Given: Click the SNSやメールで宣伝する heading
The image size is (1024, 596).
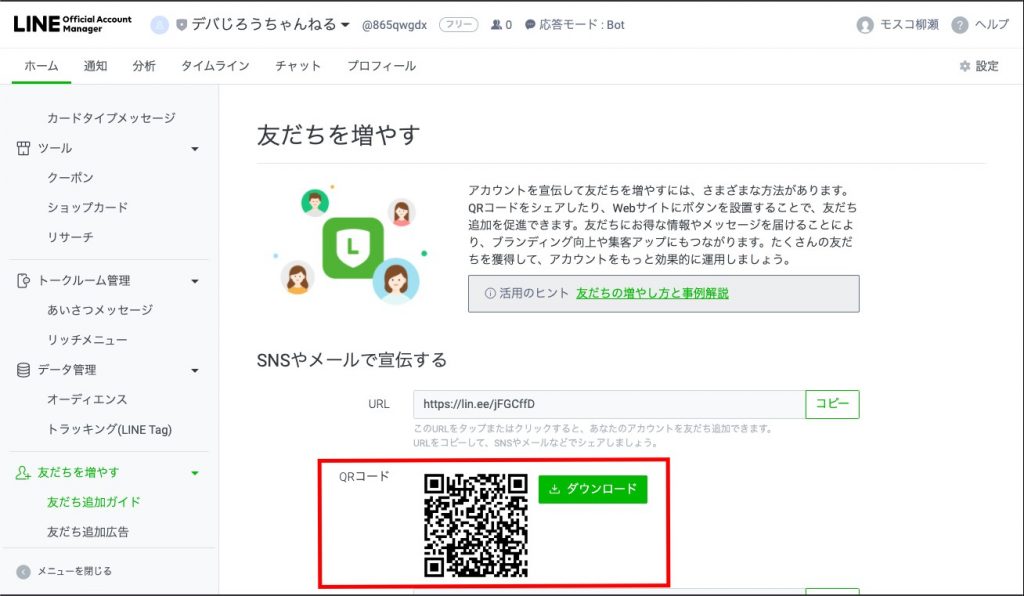Looking at the screenshot, I should 352,360.
